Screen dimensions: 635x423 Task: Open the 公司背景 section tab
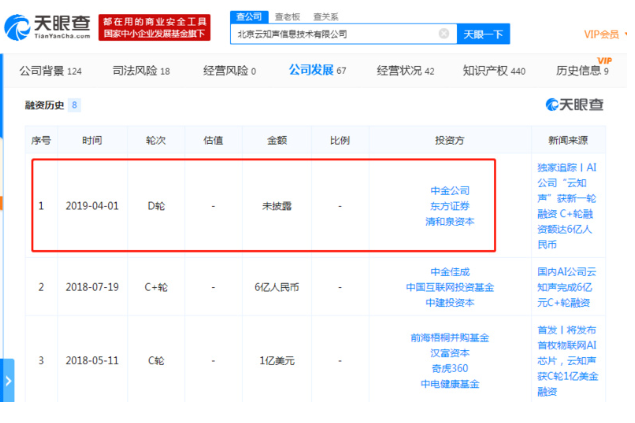pos(50,71)
